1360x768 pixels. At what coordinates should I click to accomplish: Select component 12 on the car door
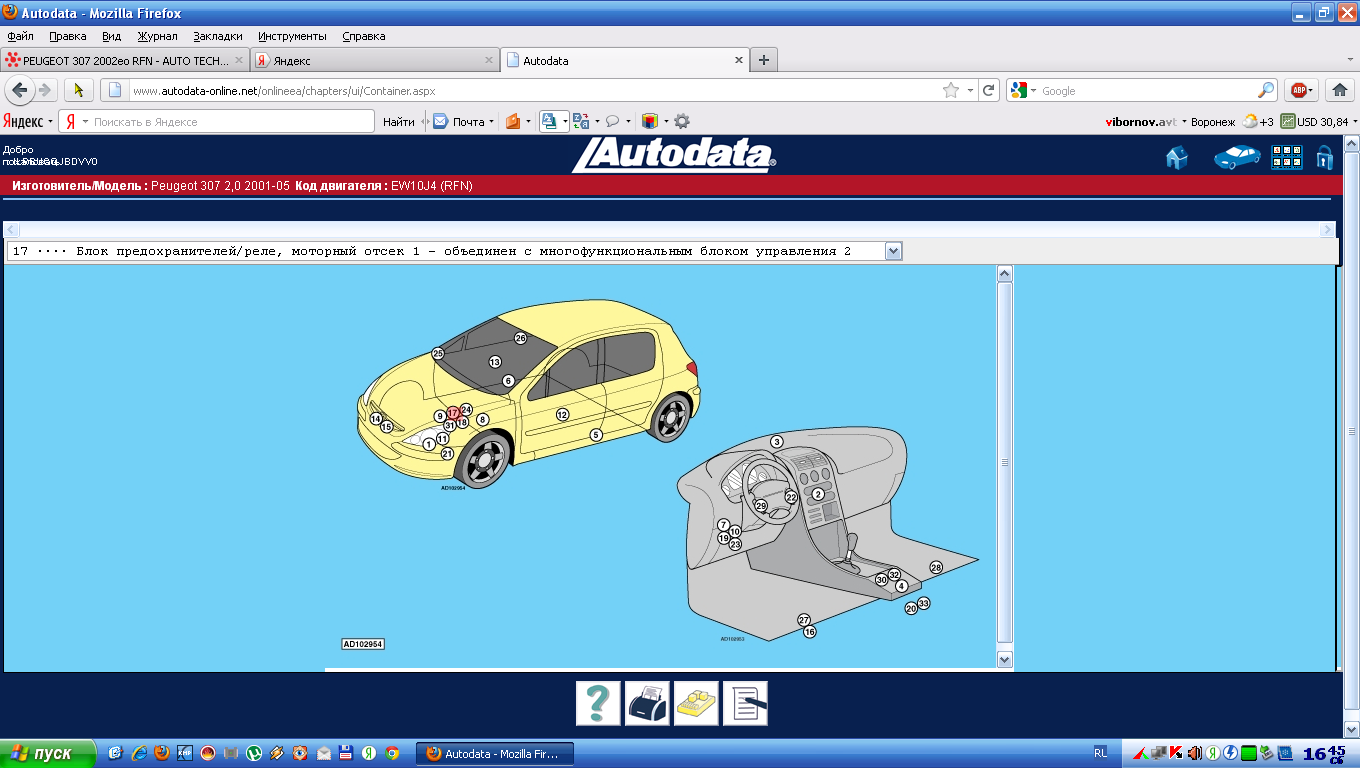(x=562, y=414)
